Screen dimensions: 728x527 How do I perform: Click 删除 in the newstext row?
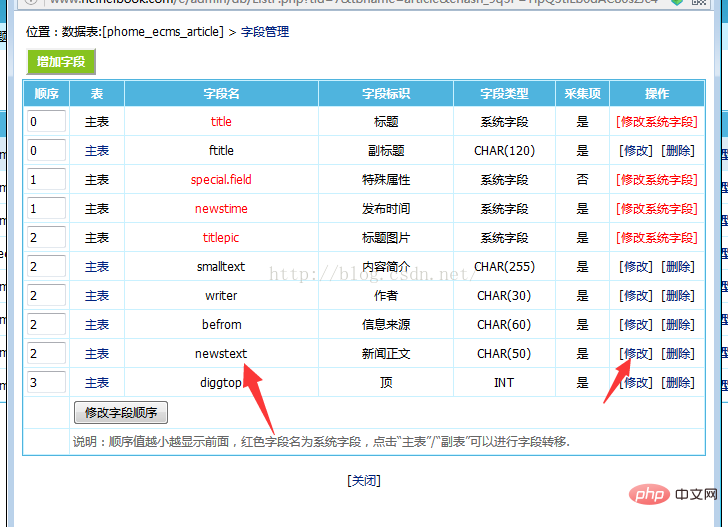[x=677, y=354]
